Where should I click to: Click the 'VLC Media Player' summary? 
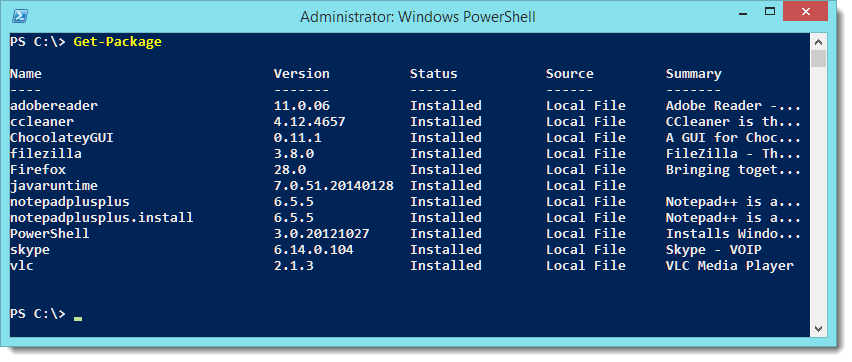coord(730,266)
